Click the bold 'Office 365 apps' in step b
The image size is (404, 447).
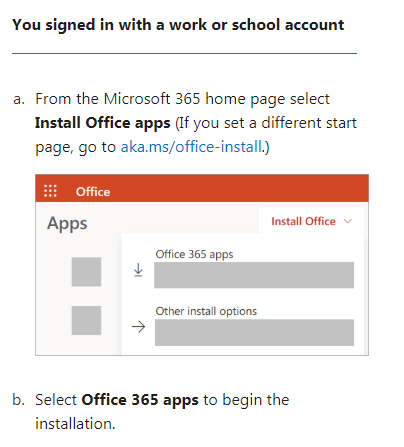pos(140,400)
